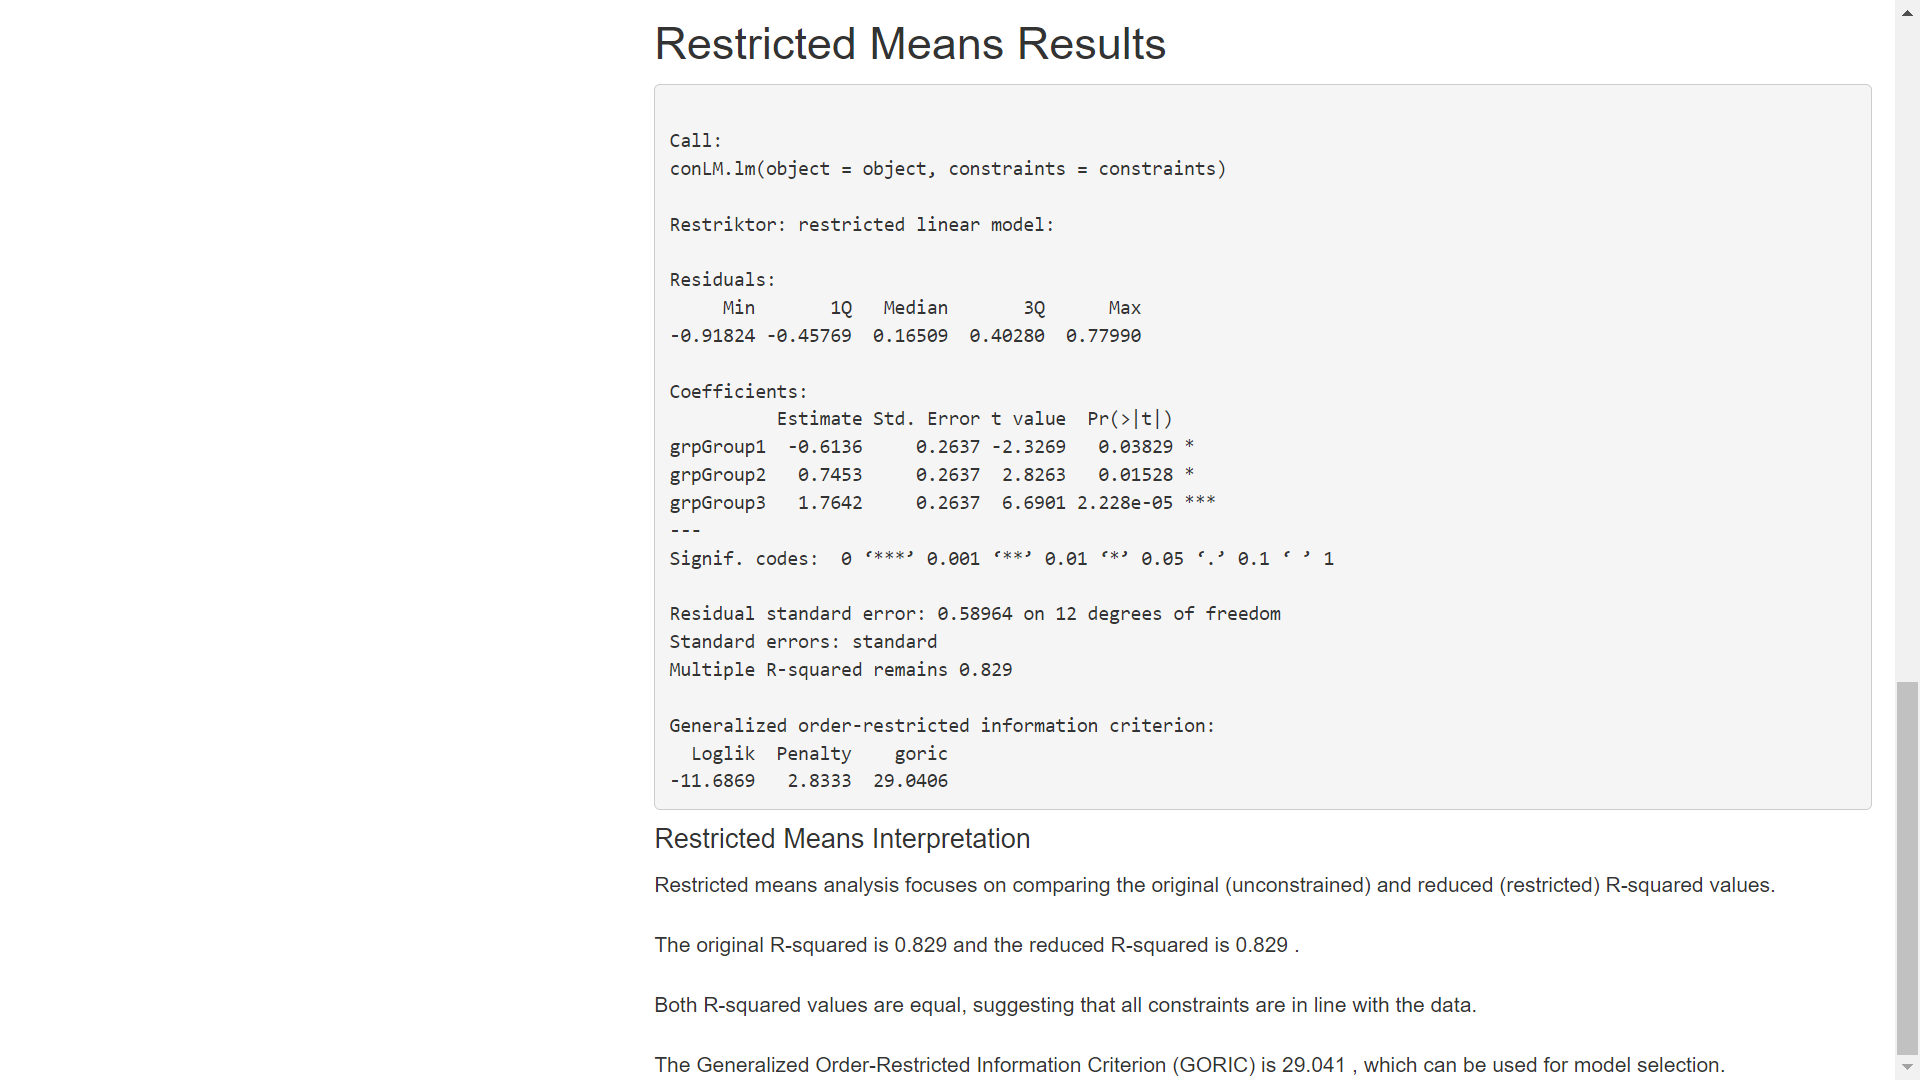Click the Restricted Means Results heading
Screen dimensions: 1920x1080
point(910,44)
